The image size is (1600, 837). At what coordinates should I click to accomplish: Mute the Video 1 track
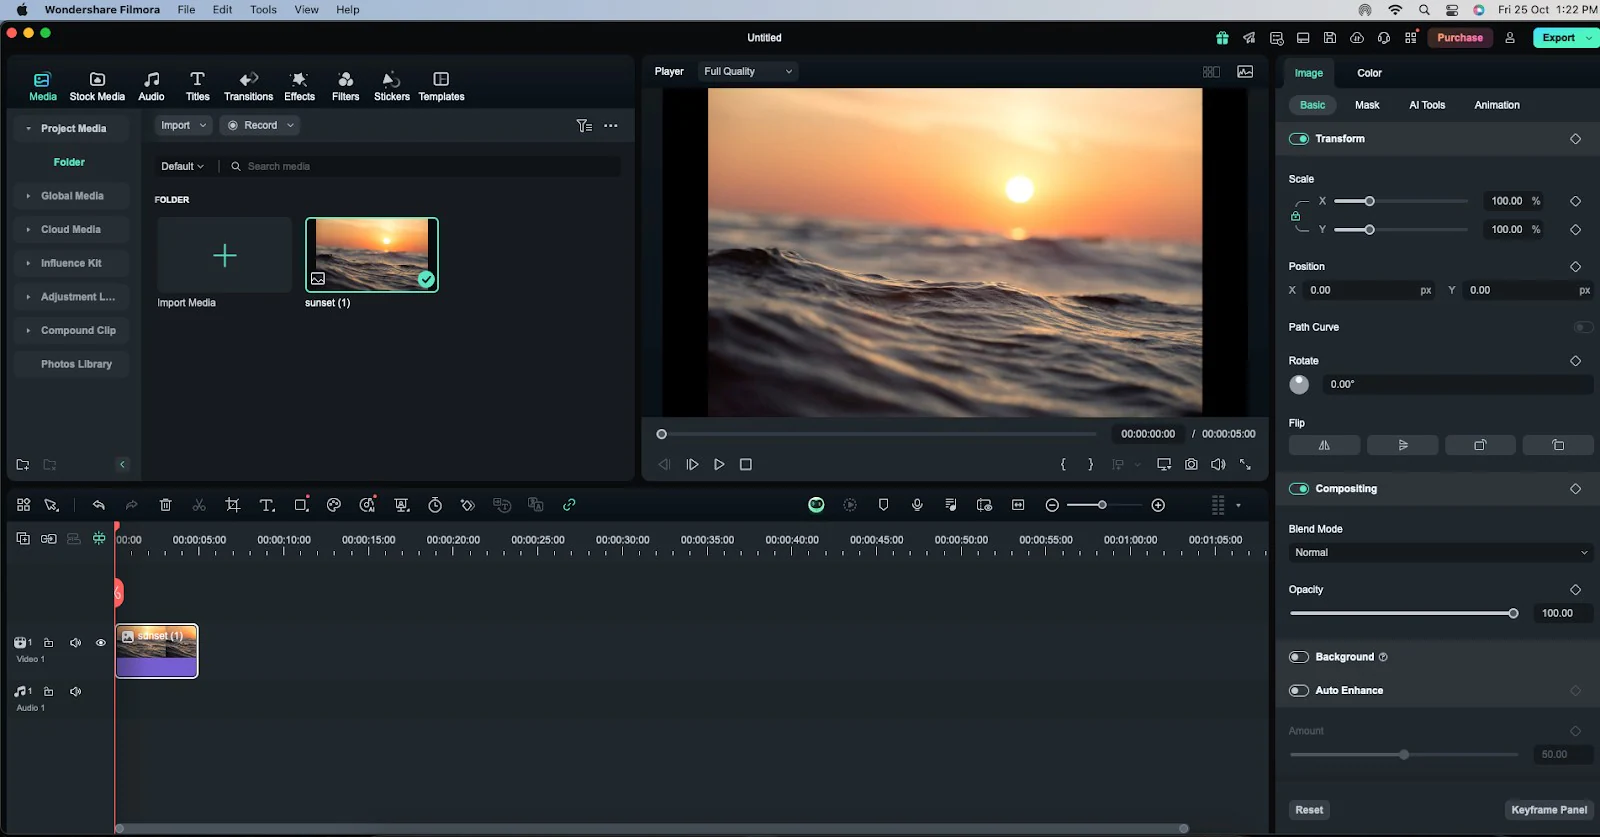tap(75, 643)
